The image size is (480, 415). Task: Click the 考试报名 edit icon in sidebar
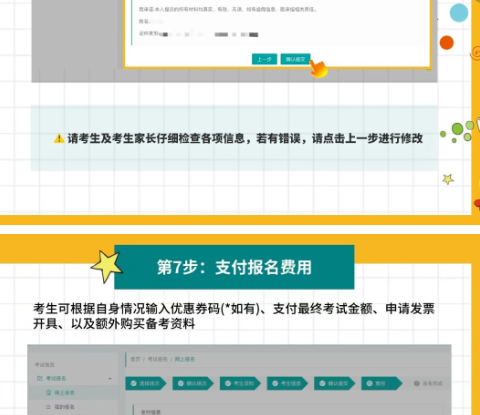tap(40, 378)
